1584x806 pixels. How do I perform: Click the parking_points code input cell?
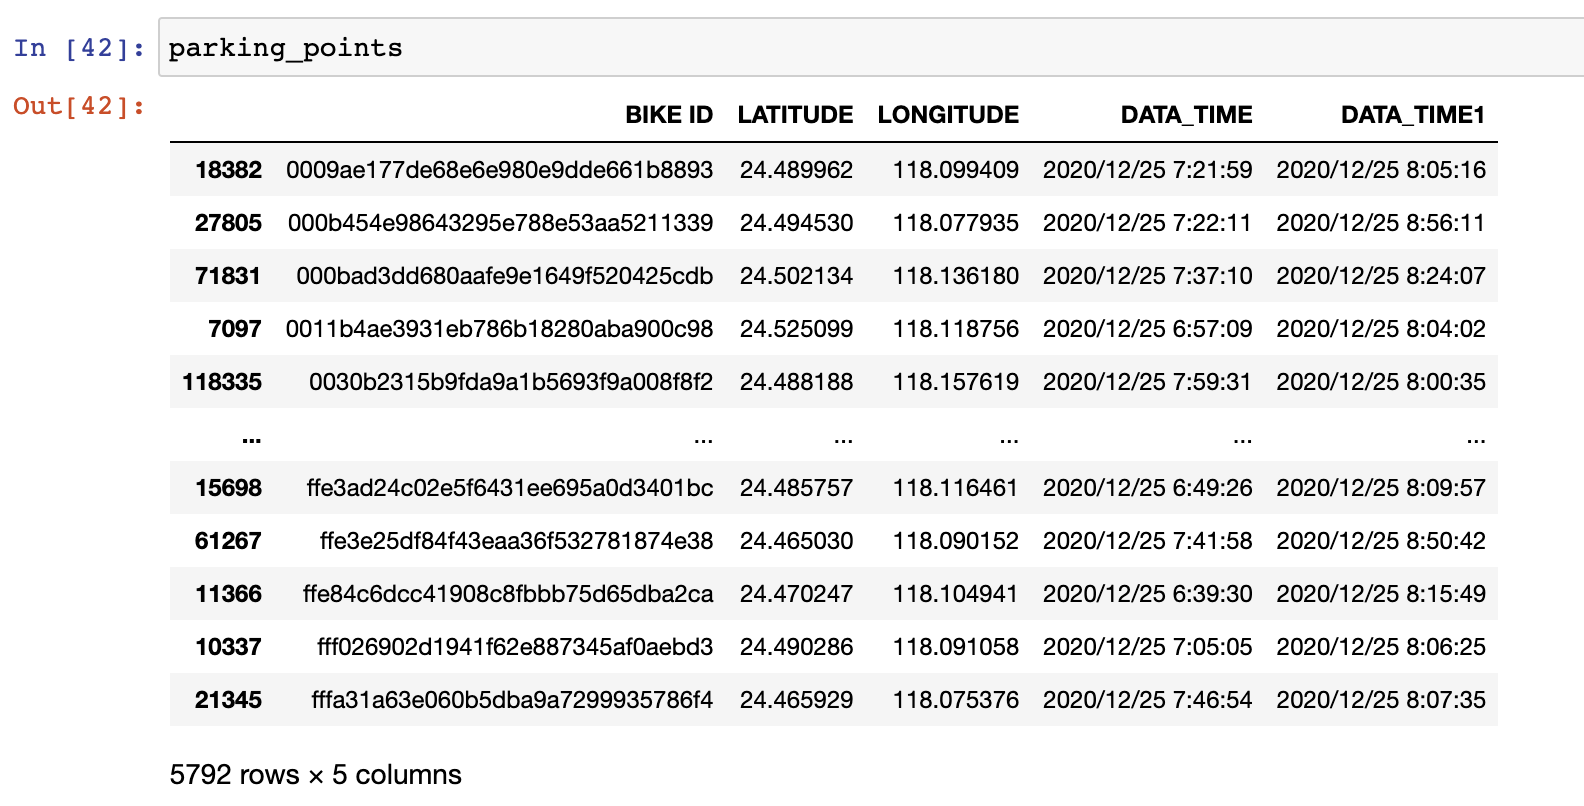(870, 48)
